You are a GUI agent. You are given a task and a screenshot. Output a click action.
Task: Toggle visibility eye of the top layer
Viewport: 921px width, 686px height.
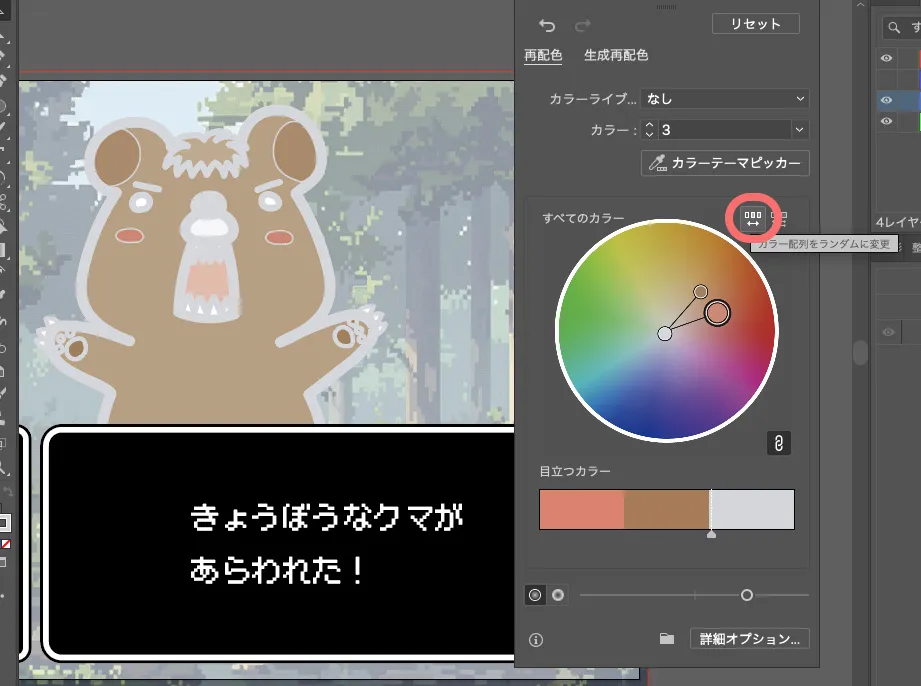(x=886, y=59)
